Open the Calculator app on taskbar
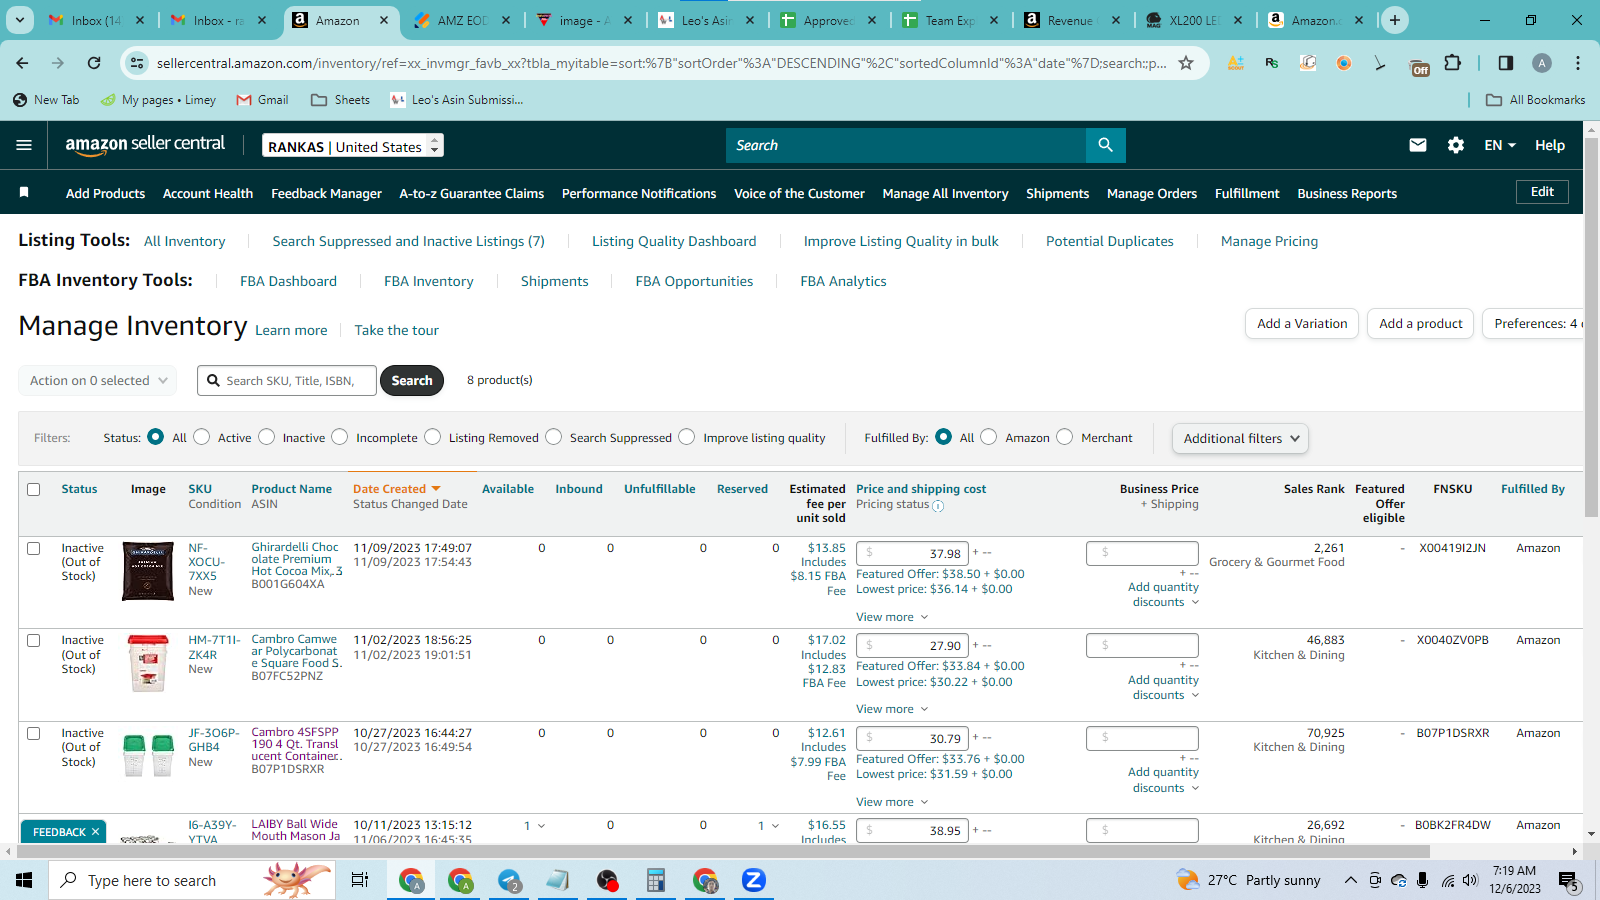The image size is (1600, 900). [656, 880]
